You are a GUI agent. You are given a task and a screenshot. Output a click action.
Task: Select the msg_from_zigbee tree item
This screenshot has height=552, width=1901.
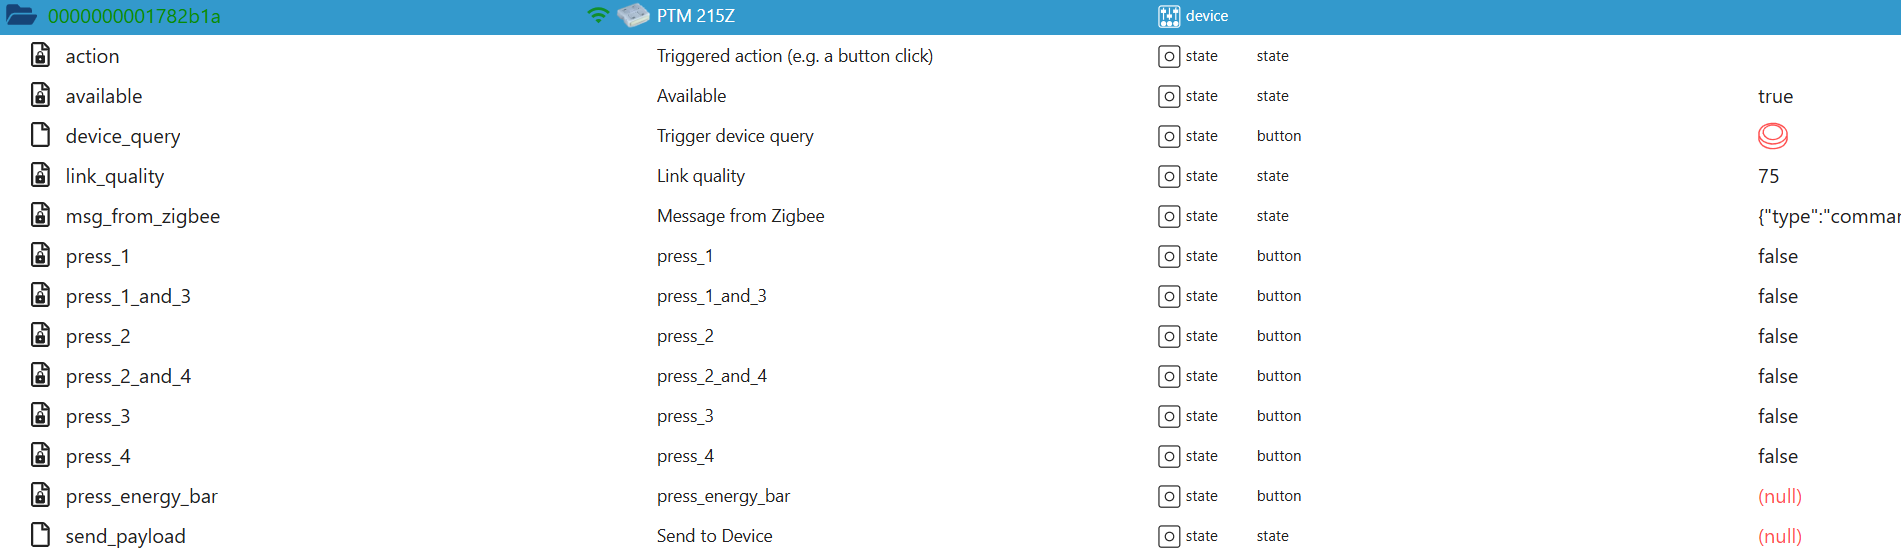click(x=142, y=216)
